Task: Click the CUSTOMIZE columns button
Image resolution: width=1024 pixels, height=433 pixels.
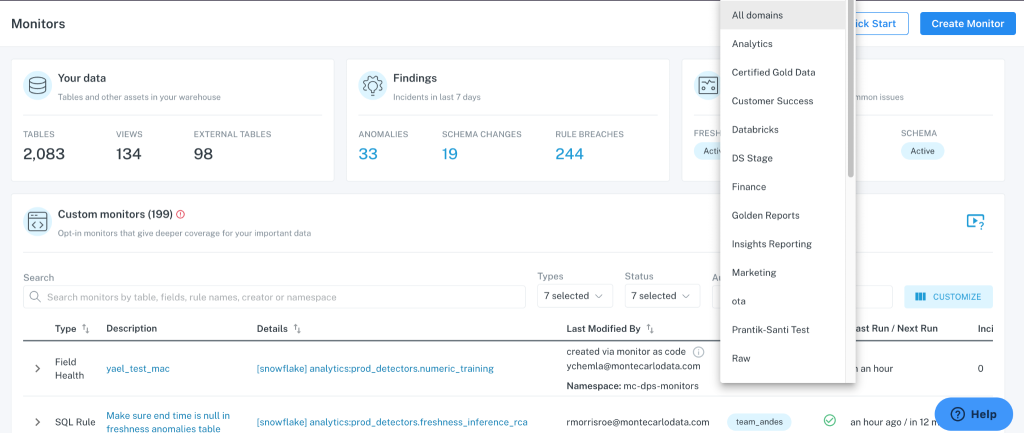Action: pyautogui.click(x=948, y=297)
